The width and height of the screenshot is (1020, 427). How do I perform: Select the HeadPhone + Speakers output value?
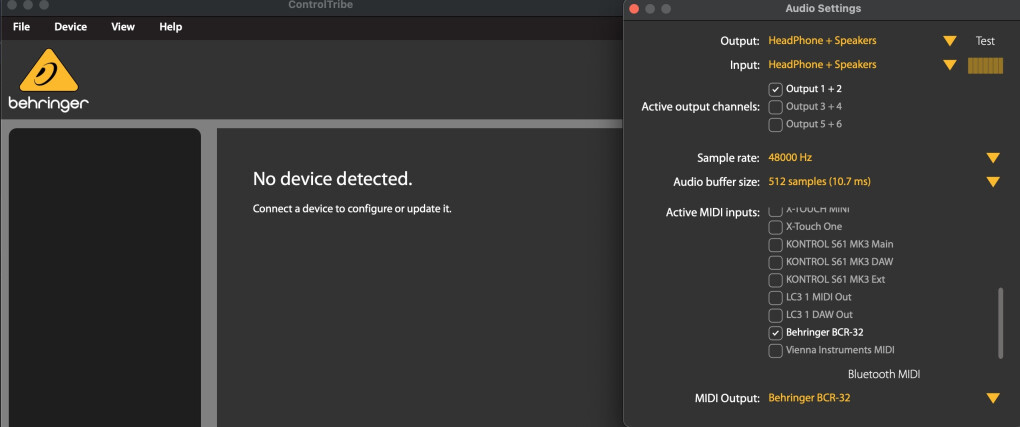click(x=822, y=40)
